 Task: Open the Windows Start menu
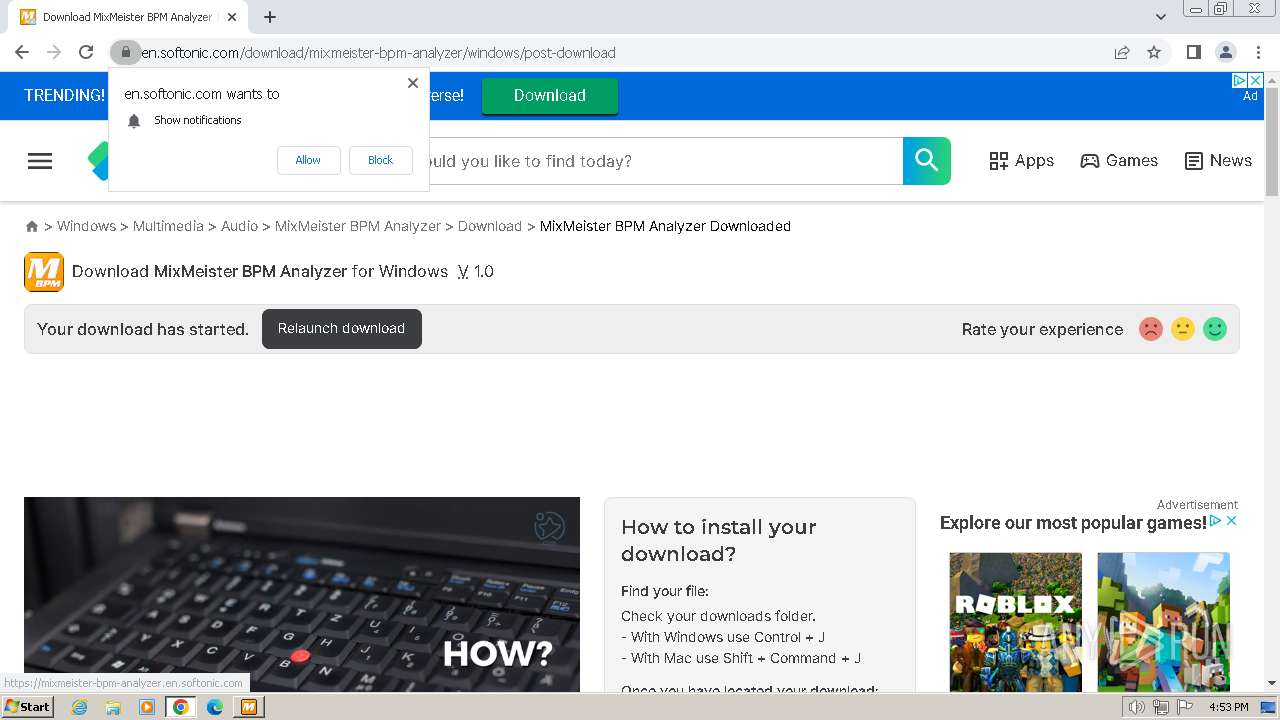[28, 707]
